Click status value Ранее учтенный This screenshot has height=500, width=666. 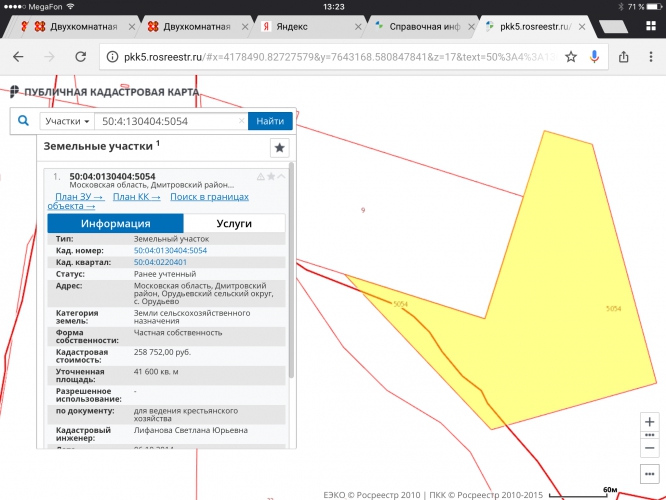pos(165,274)
